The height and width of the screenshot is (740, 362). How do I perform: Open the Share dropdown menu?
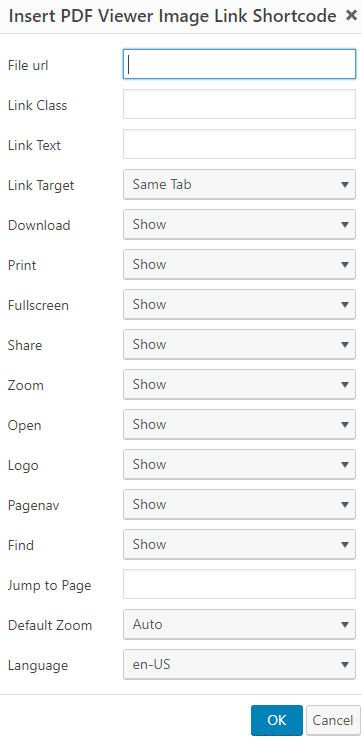point(239,345)
